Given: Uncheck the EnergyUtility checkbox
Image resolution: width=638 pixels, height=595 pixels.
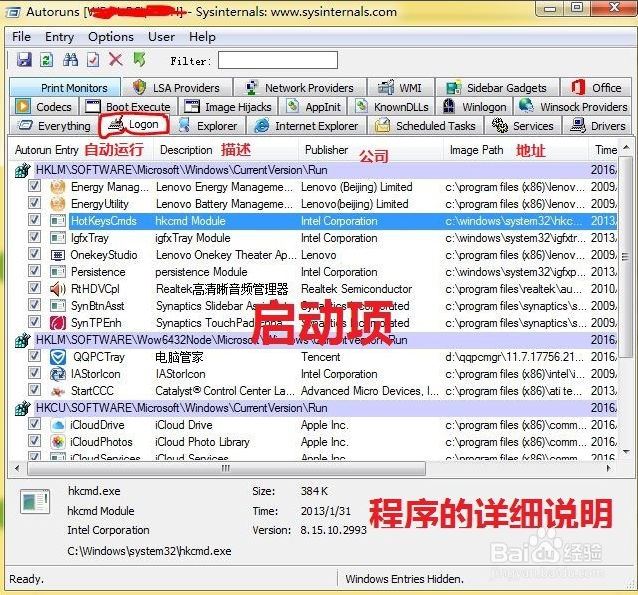Looking at the screenshot, I should (x=35, y=203).
